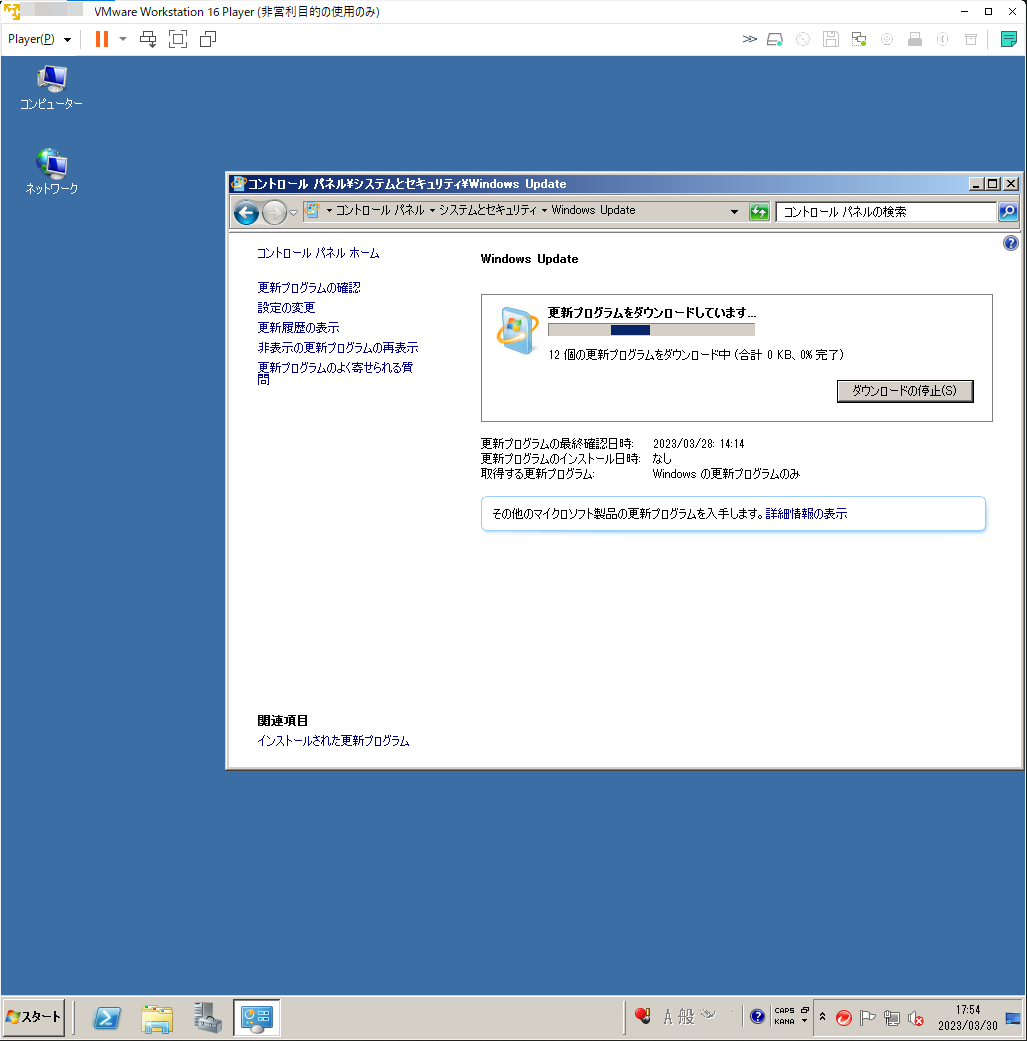Open the コンピューター desktop icon
The width and height of the screenshot is (1027, 1041).
(x=51, y=88)
